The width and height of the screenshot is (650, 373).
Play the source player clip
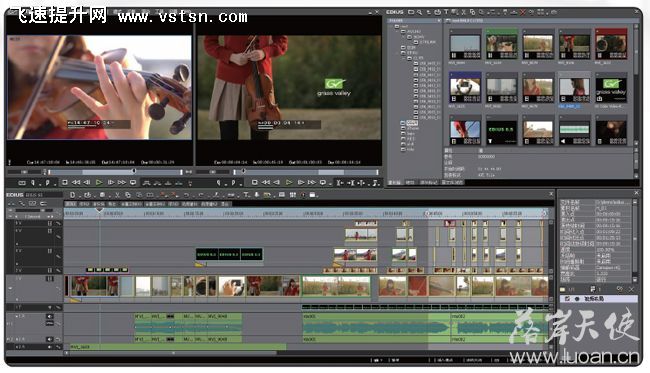(99, 182)
